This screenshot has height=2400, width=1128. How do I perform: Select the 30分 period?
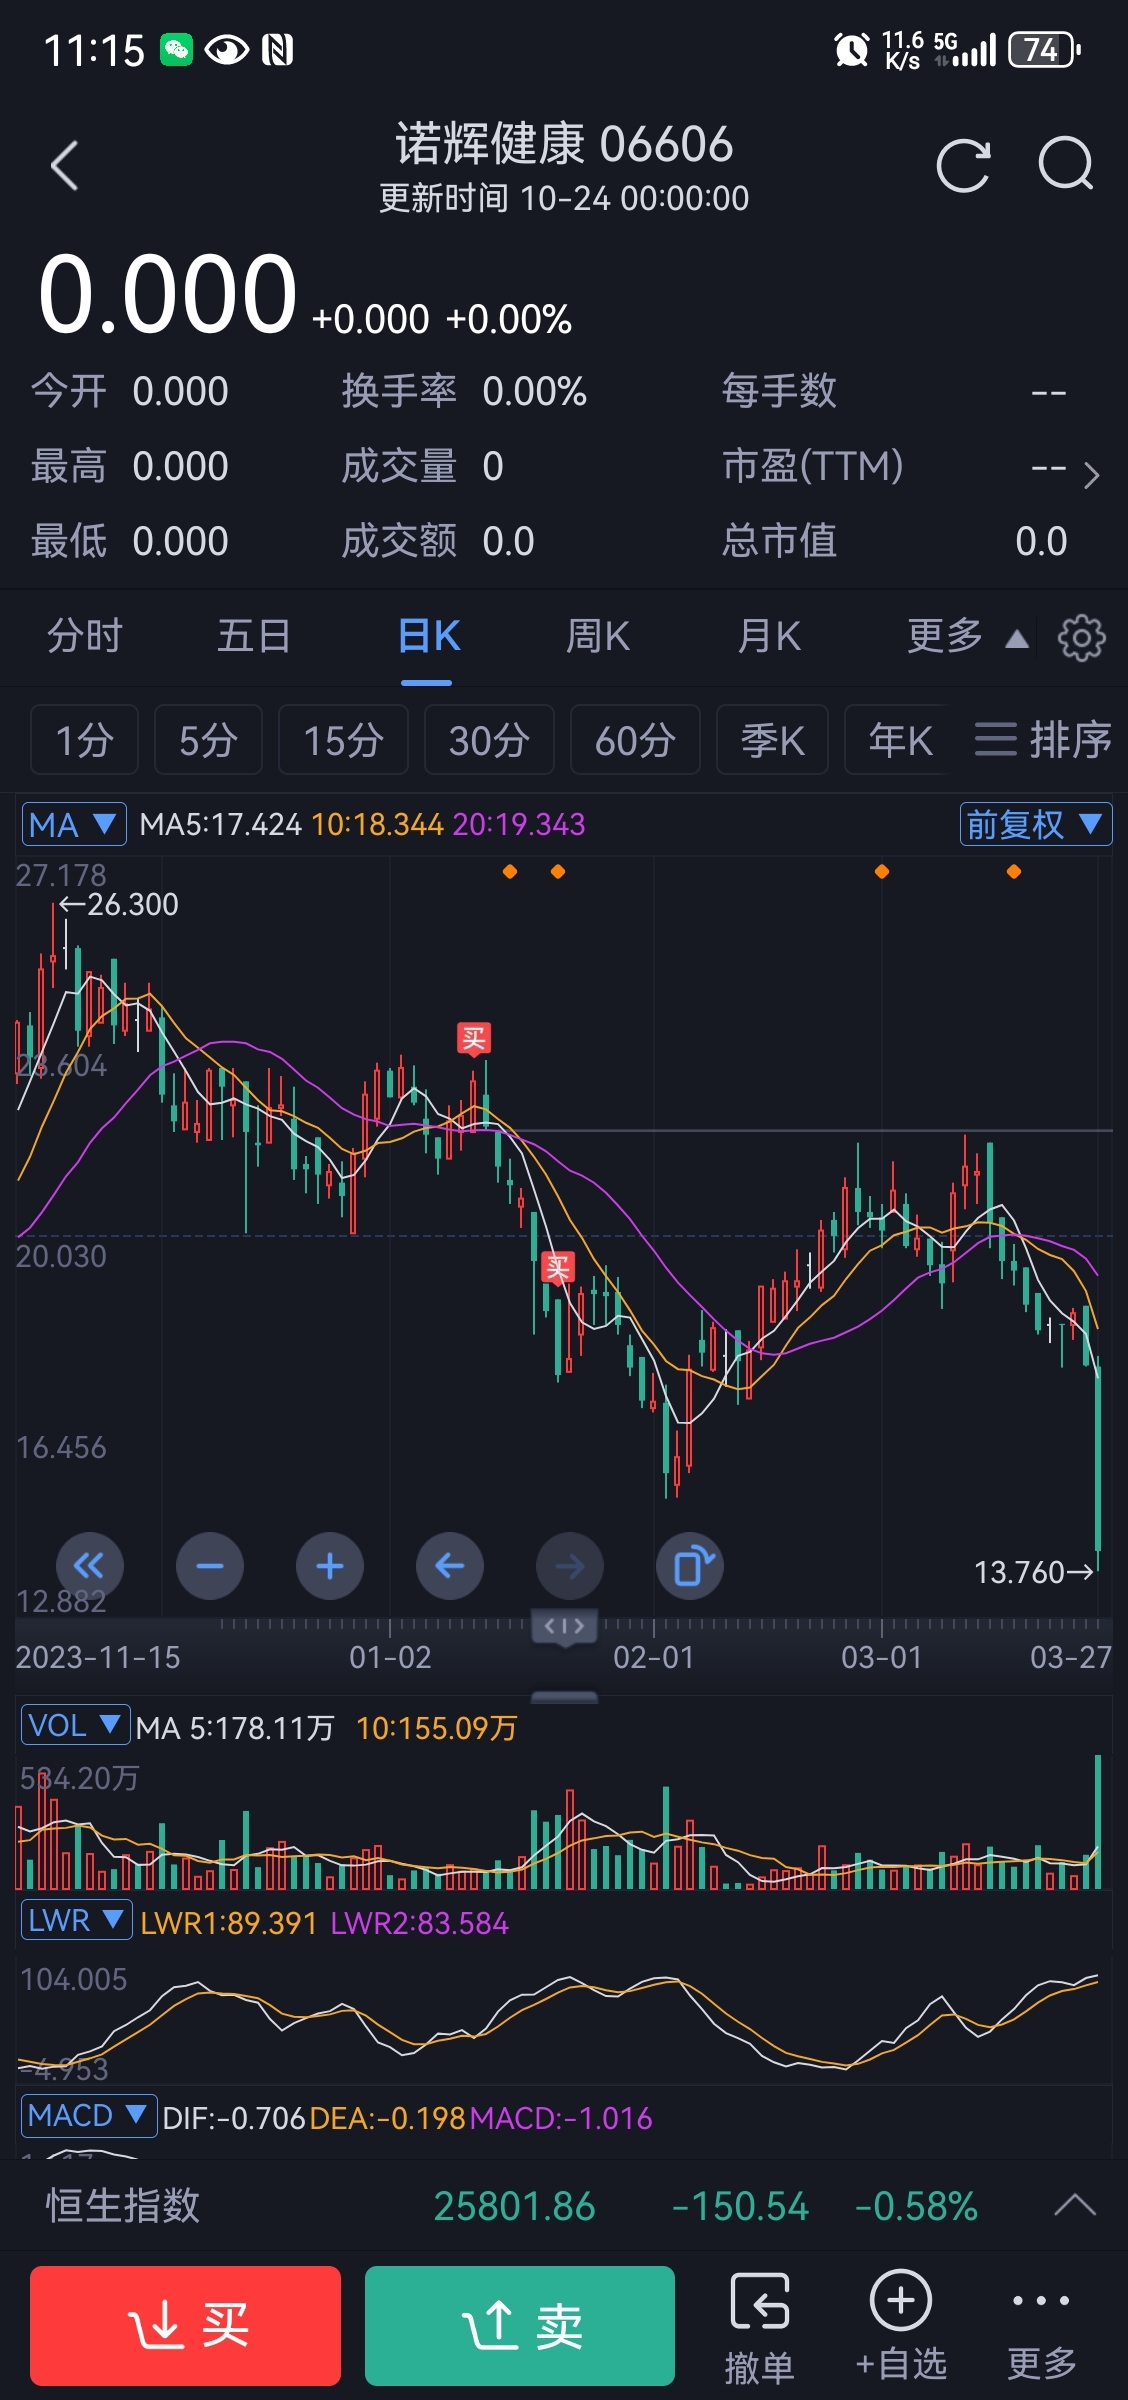pos(489,740)
